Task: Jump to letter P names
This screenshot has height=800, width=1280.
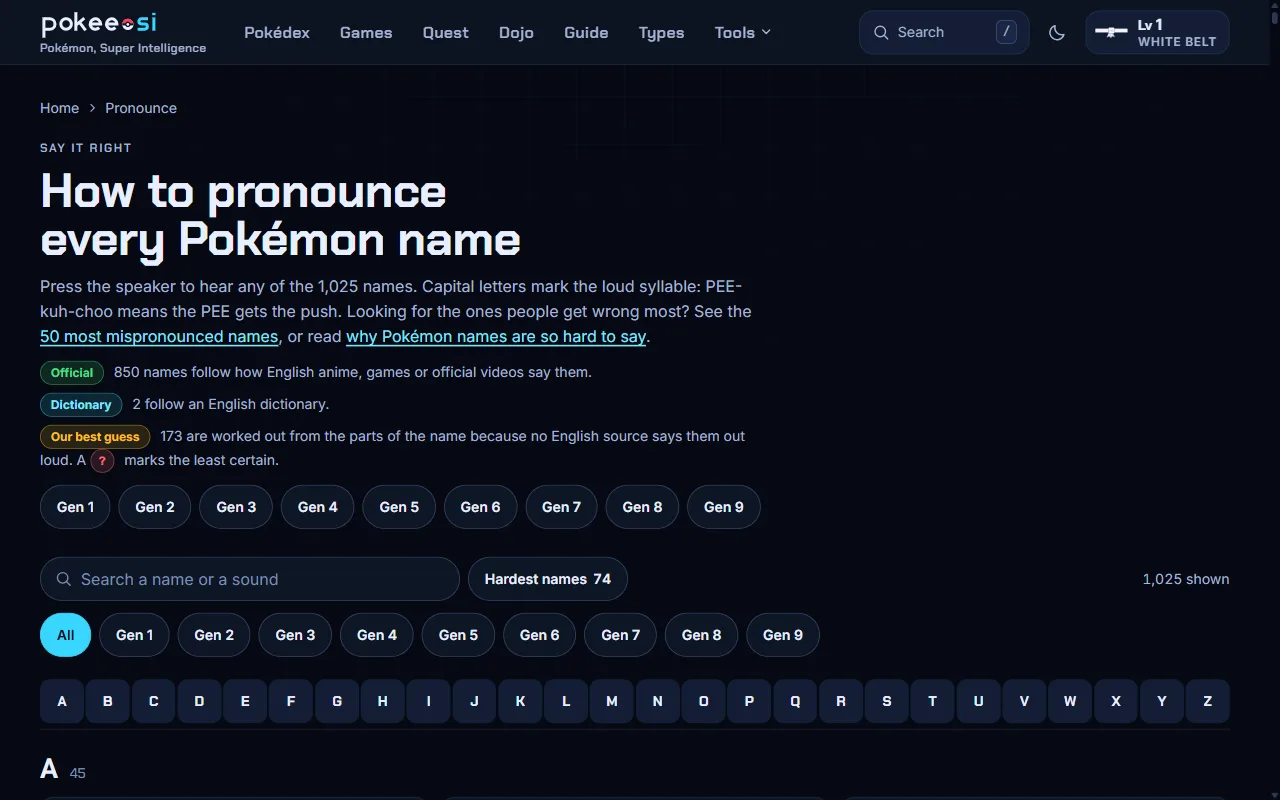Action: (x=749, y=701)
